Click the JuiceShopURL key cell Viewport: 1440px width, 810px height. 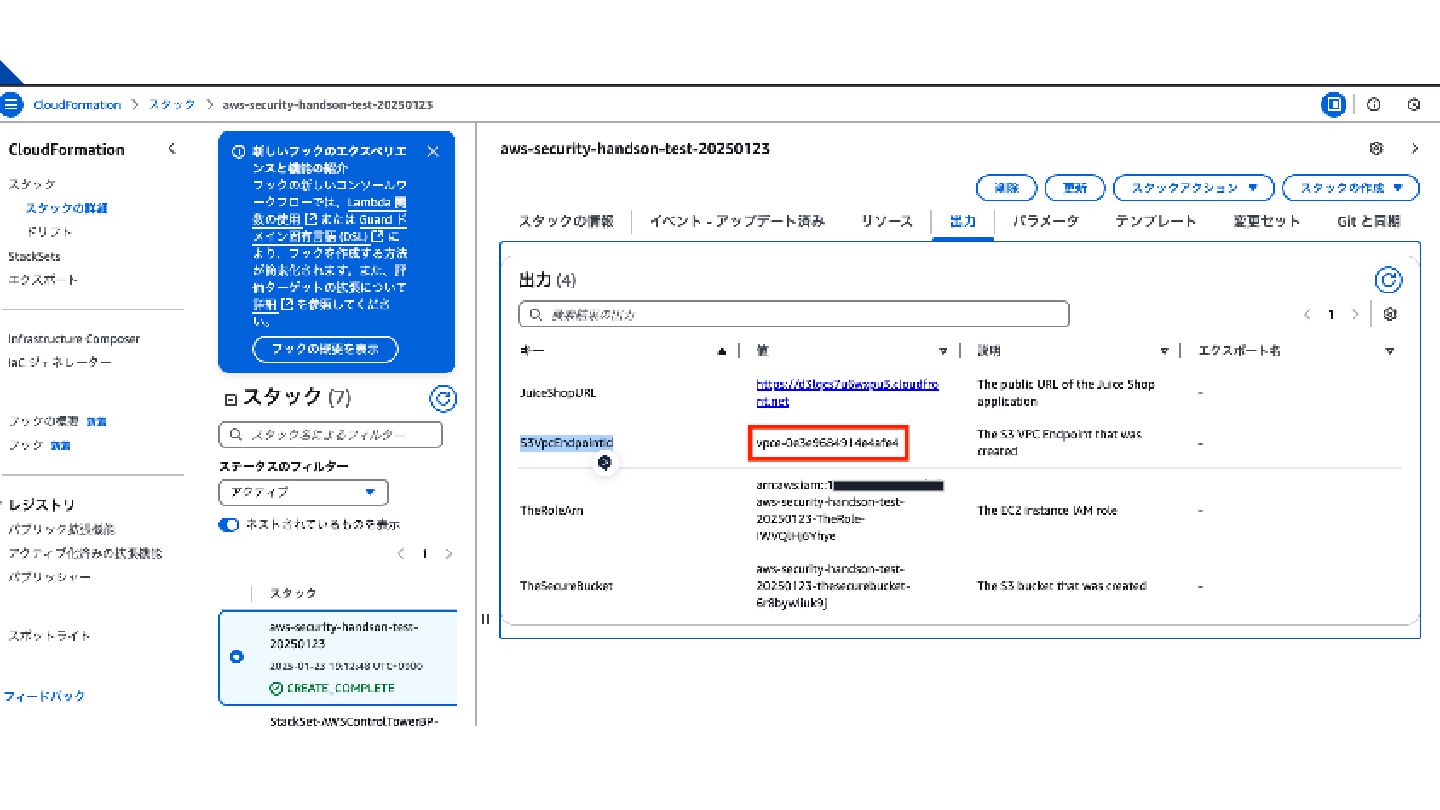tap(558, 392)
